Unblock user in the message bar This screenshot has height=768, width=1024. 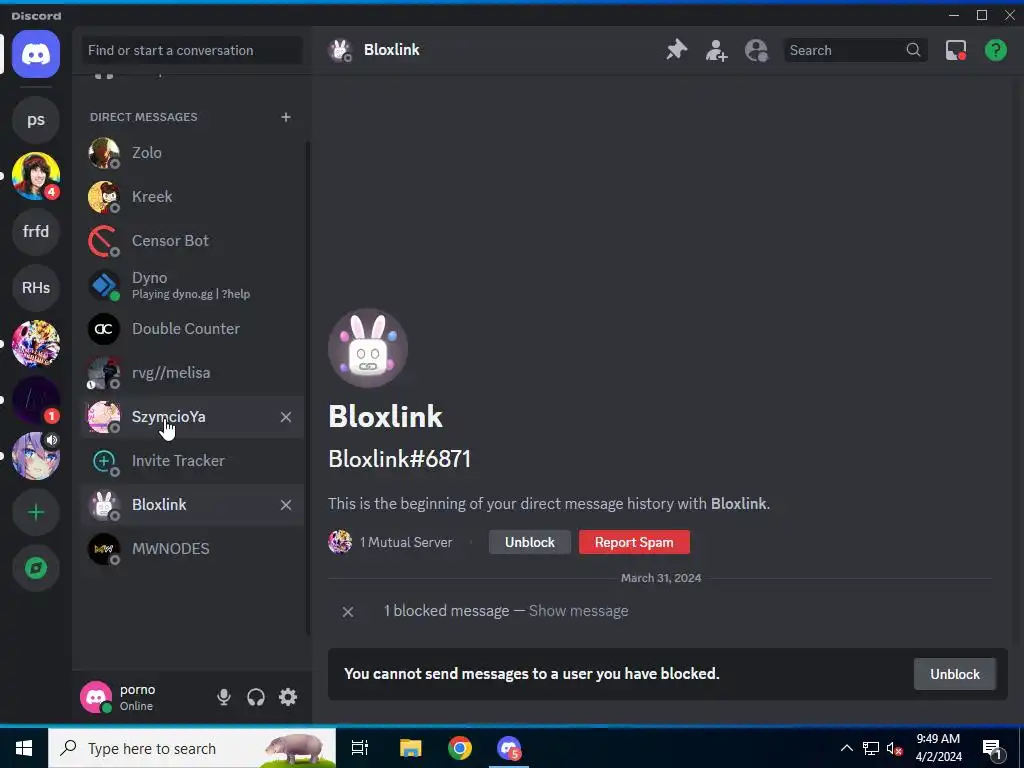[954, 674]
